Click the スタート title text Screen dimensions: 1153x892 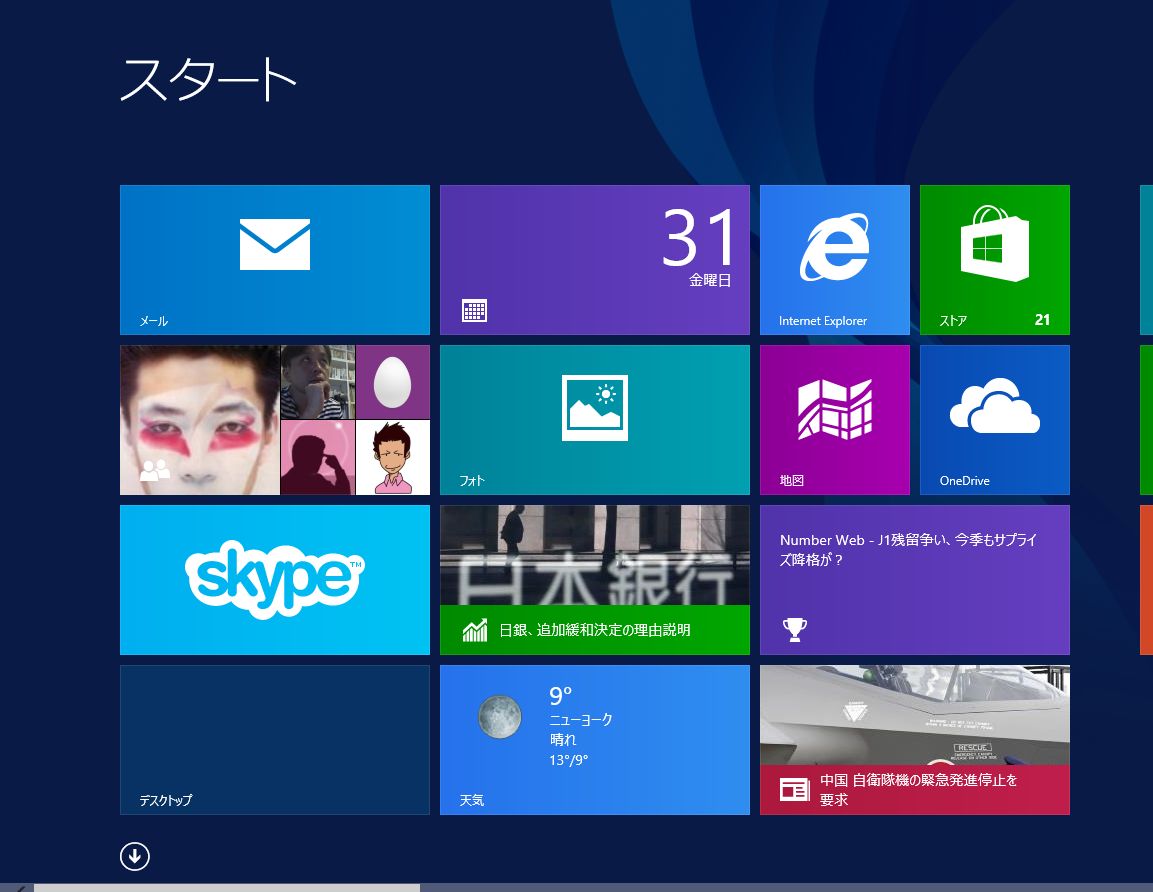click(x=208, y=79)
